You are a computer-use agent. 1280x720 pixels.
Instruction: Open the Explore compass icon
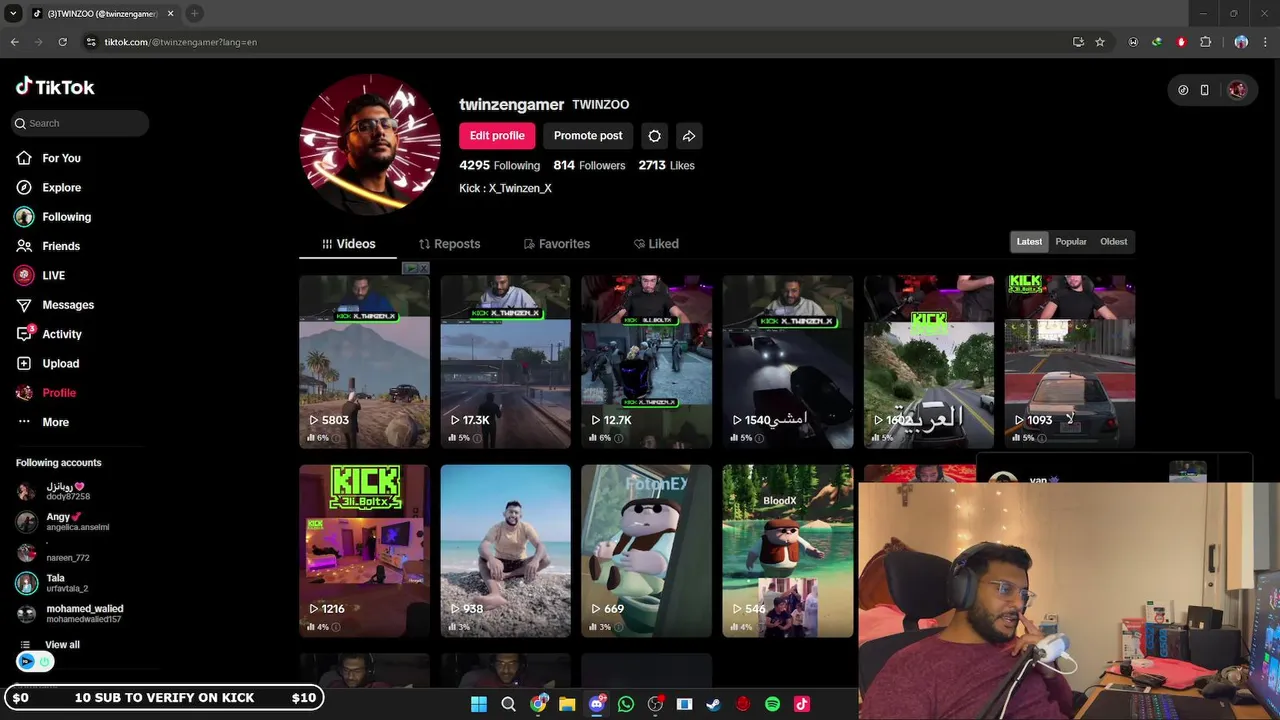[x=24, y=187]
